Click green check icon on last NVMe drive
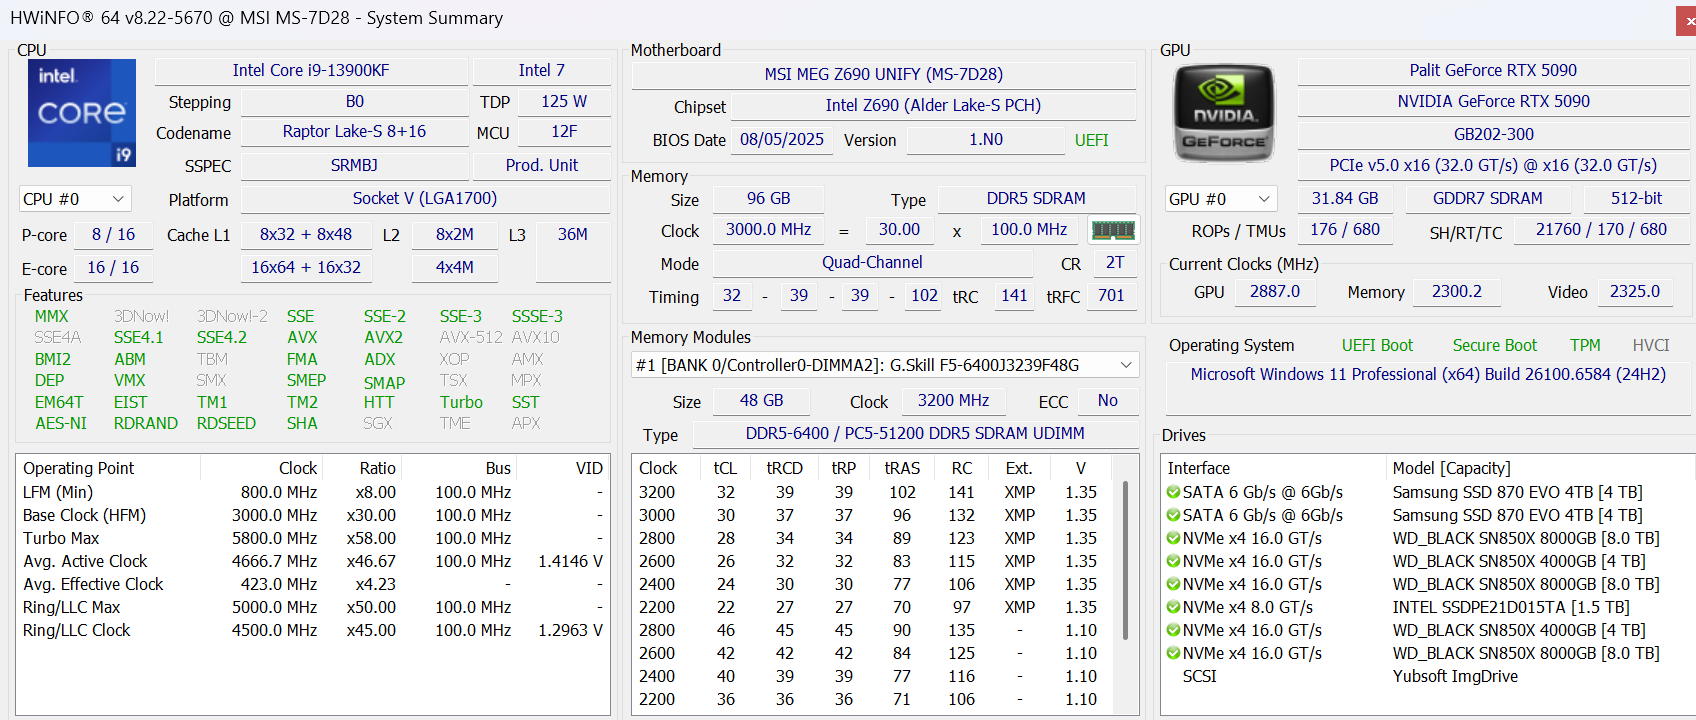Screen dimensions: 1696x720 [1173, 653]
